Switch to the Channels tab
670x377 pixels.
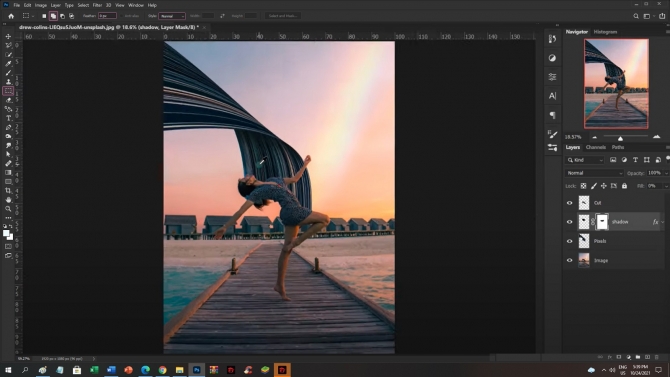point(596,147)
